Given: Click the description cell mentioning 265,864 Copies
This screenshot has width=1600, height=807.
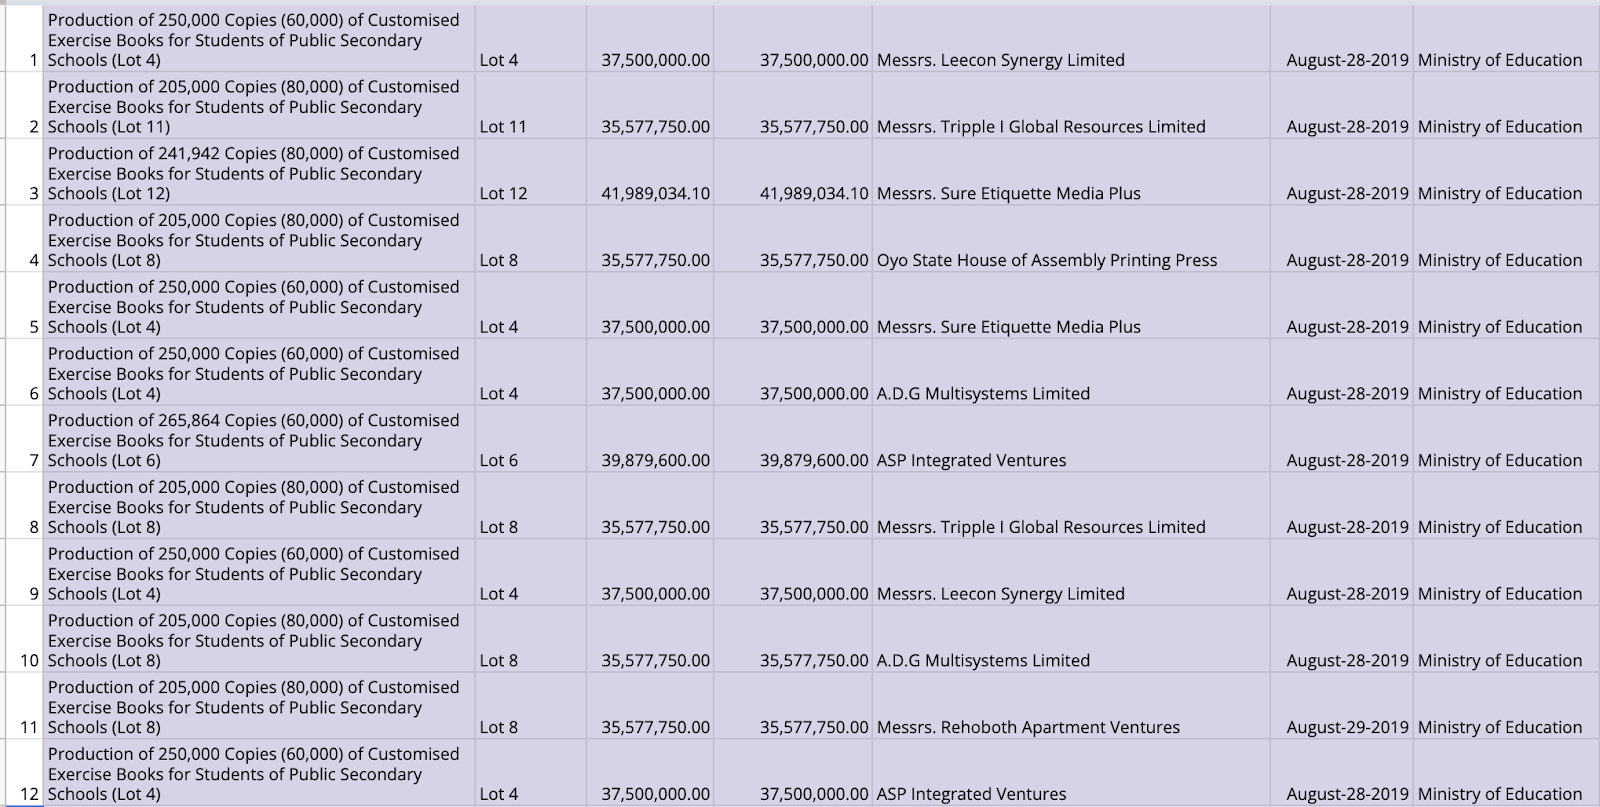Looking at the screenshot, I should [x=254, y=440].
